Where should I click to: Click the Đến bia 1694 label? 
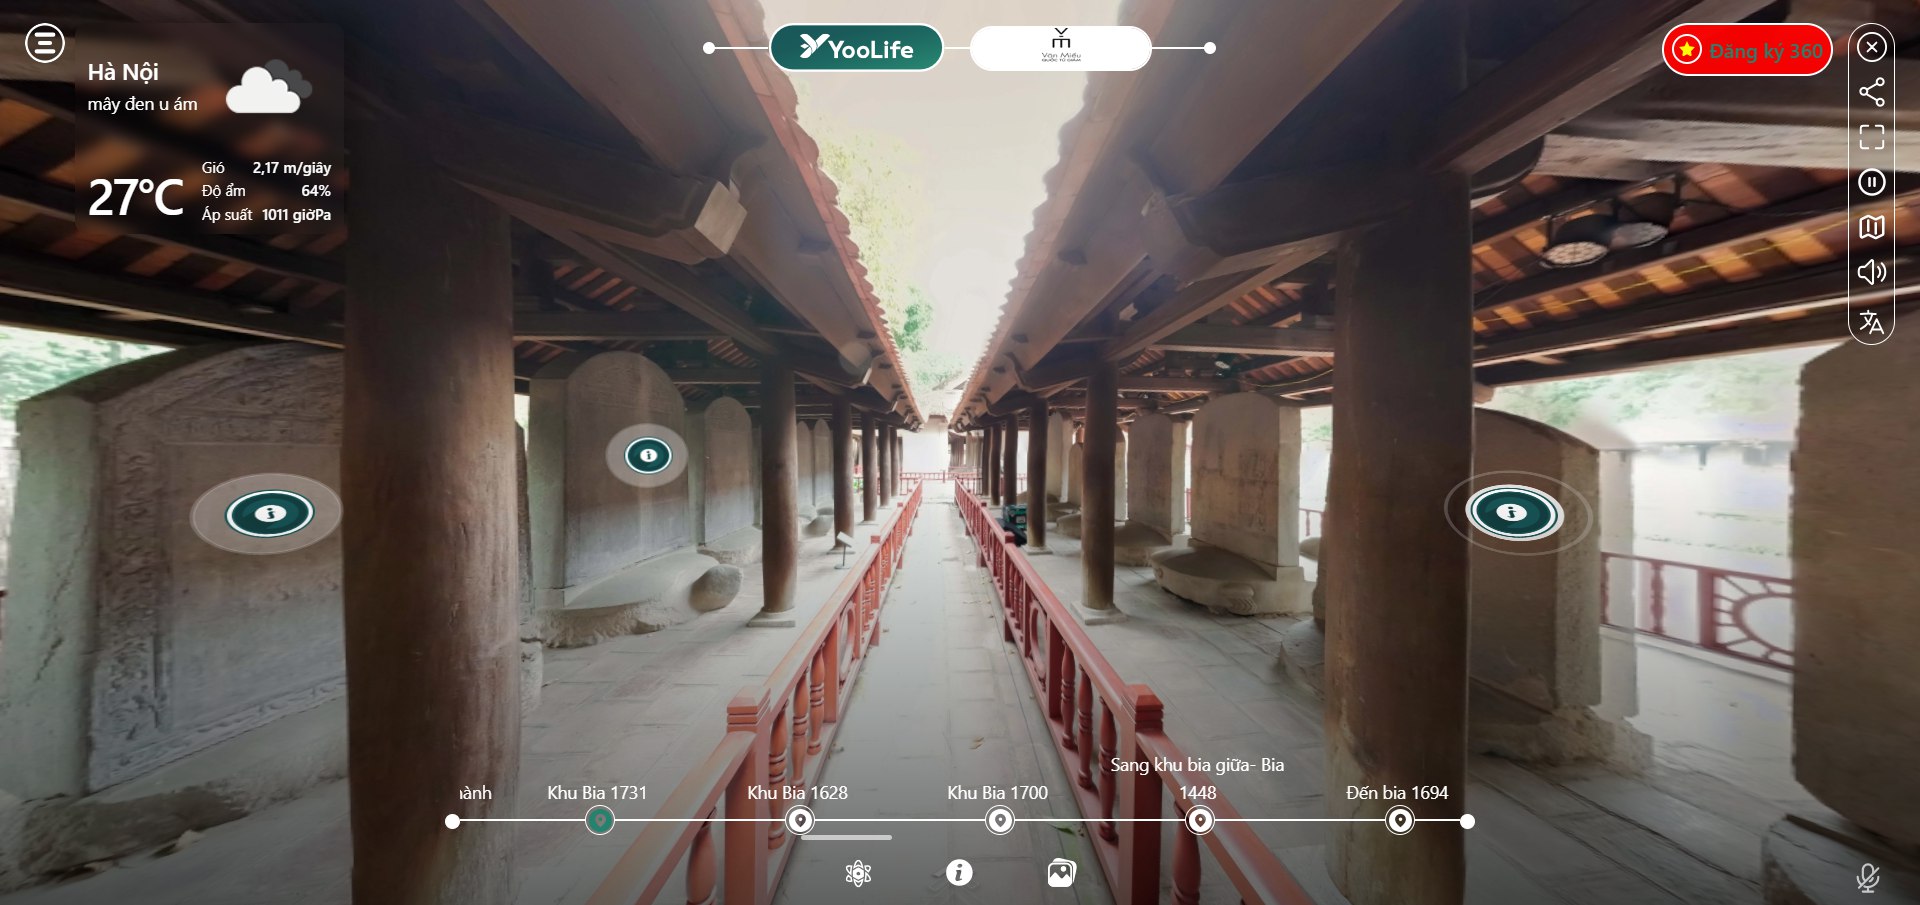(x=1397, y=793)
